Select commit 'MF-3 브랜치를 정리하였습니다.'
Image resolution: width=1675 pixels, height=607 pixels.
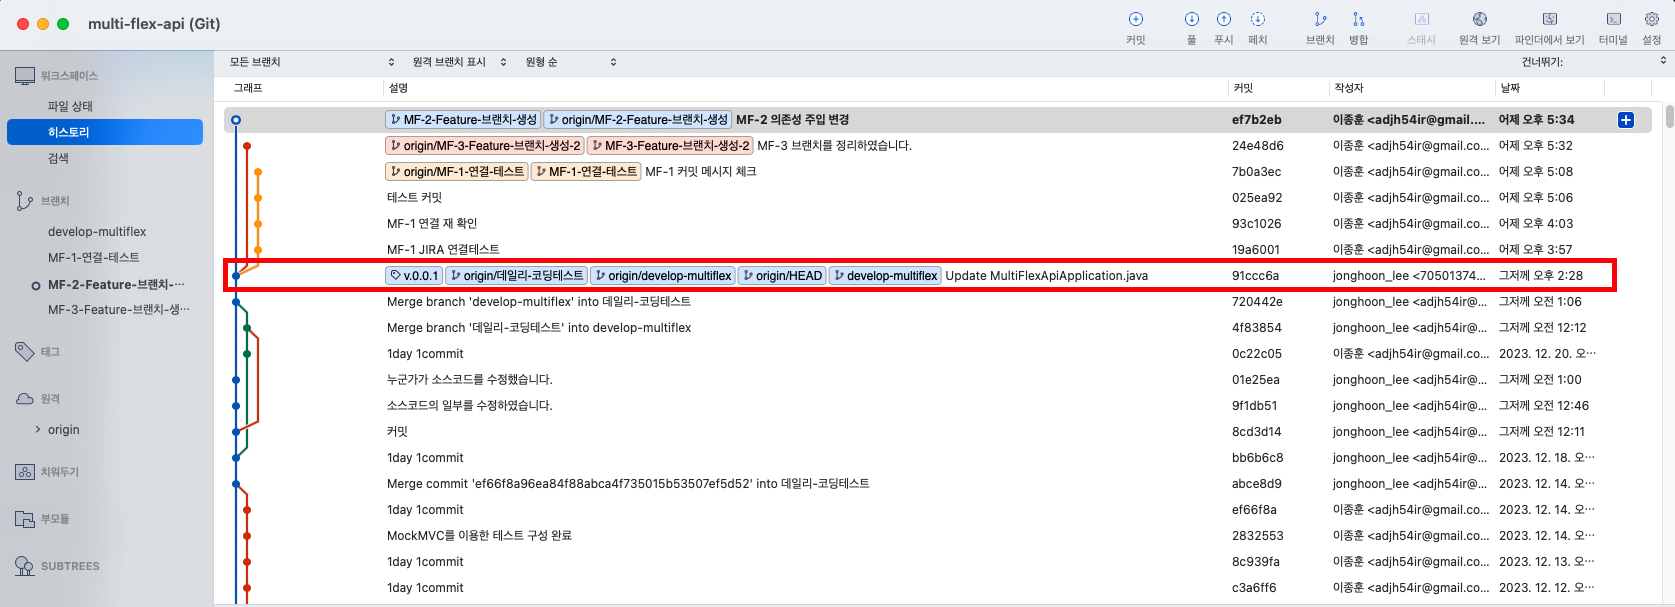[938, 146]
